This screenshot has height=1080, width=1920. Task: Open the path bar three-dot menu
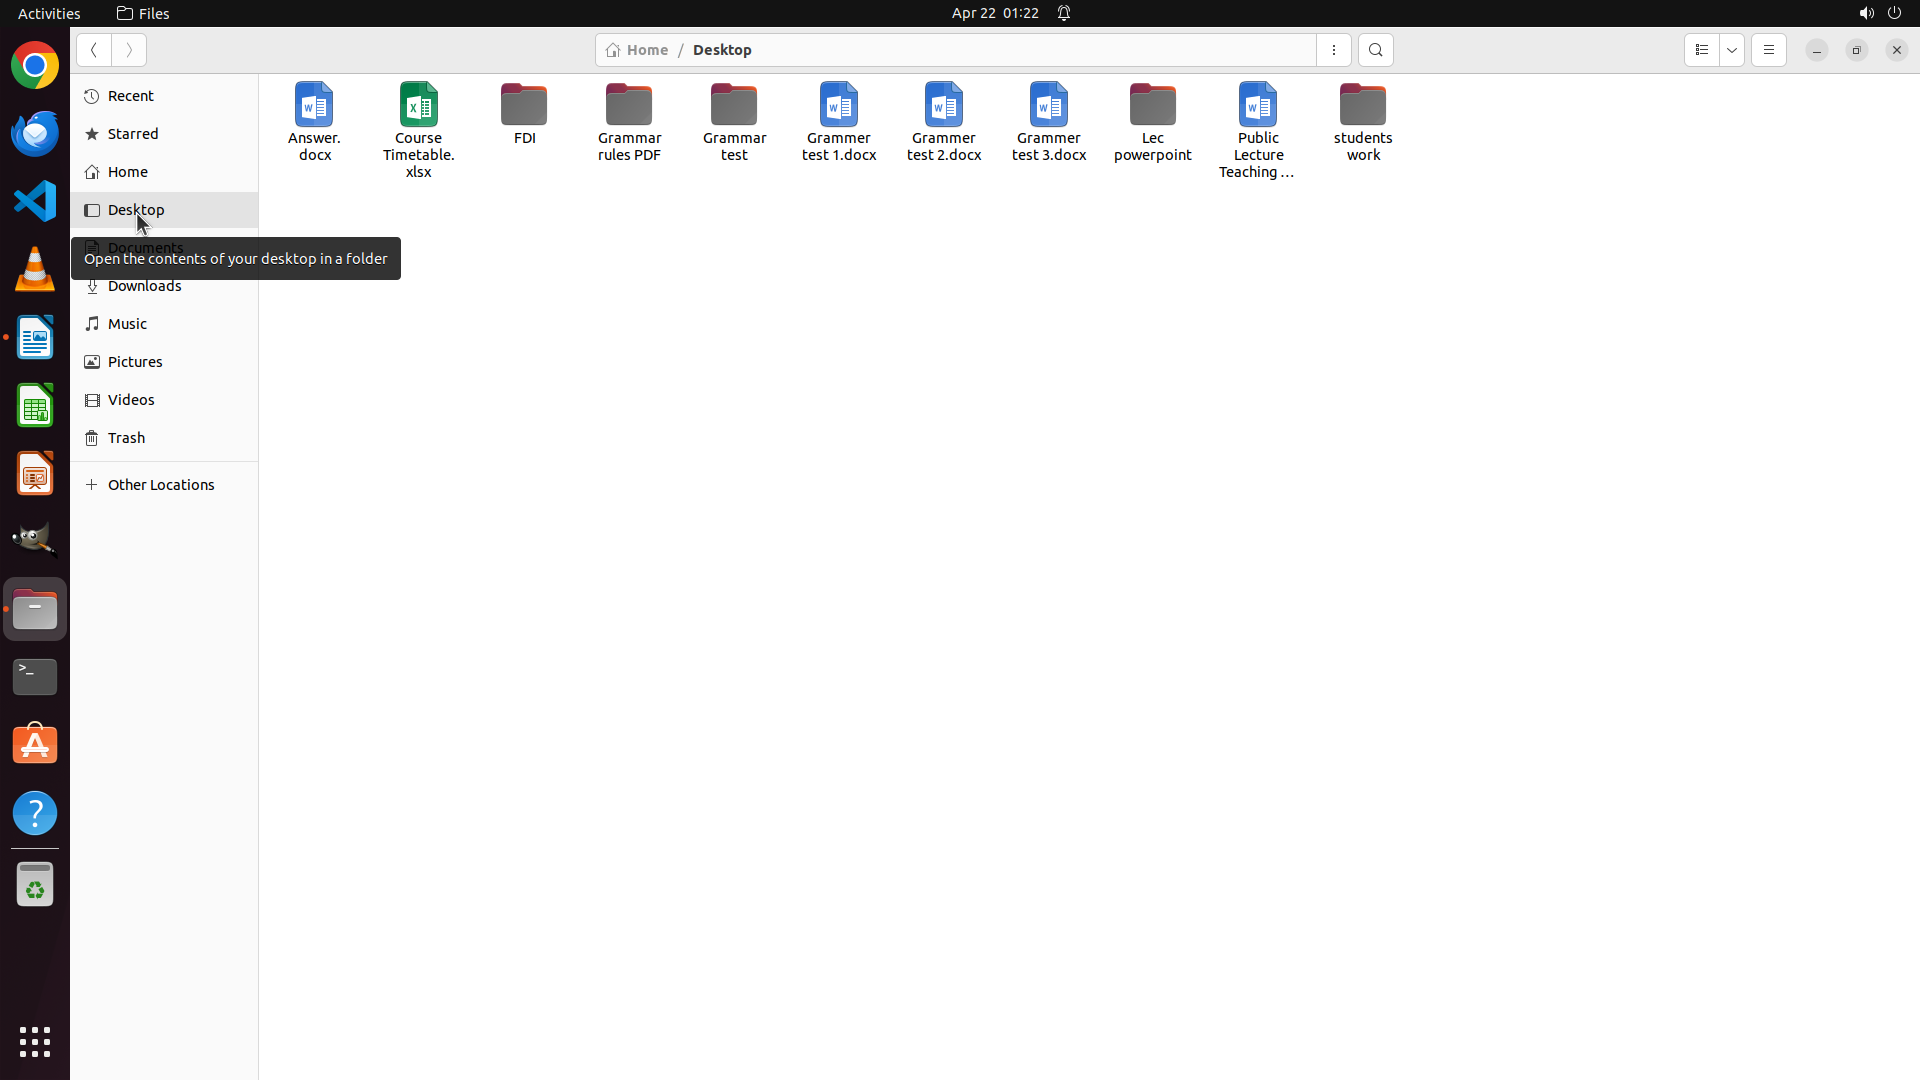coord(1333,50)
